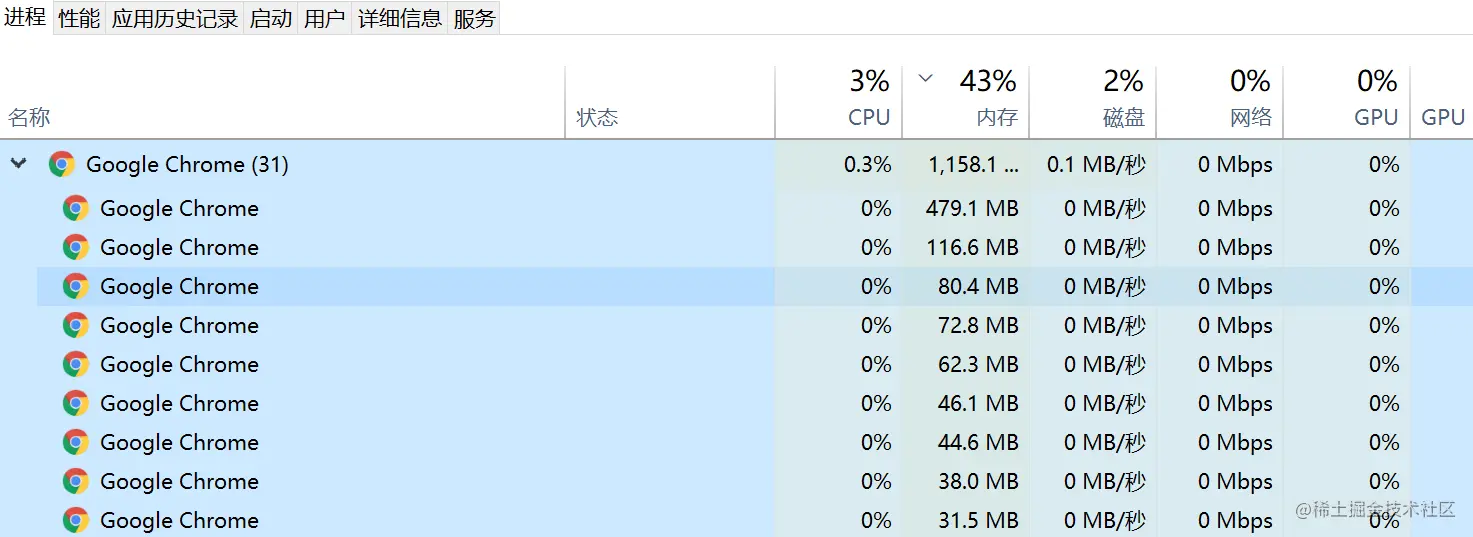Image resolution: width=1473 pixels, height=537 pixels.
Task: Sort by the 磁盘 2% column header
Action: point(1093,102)
